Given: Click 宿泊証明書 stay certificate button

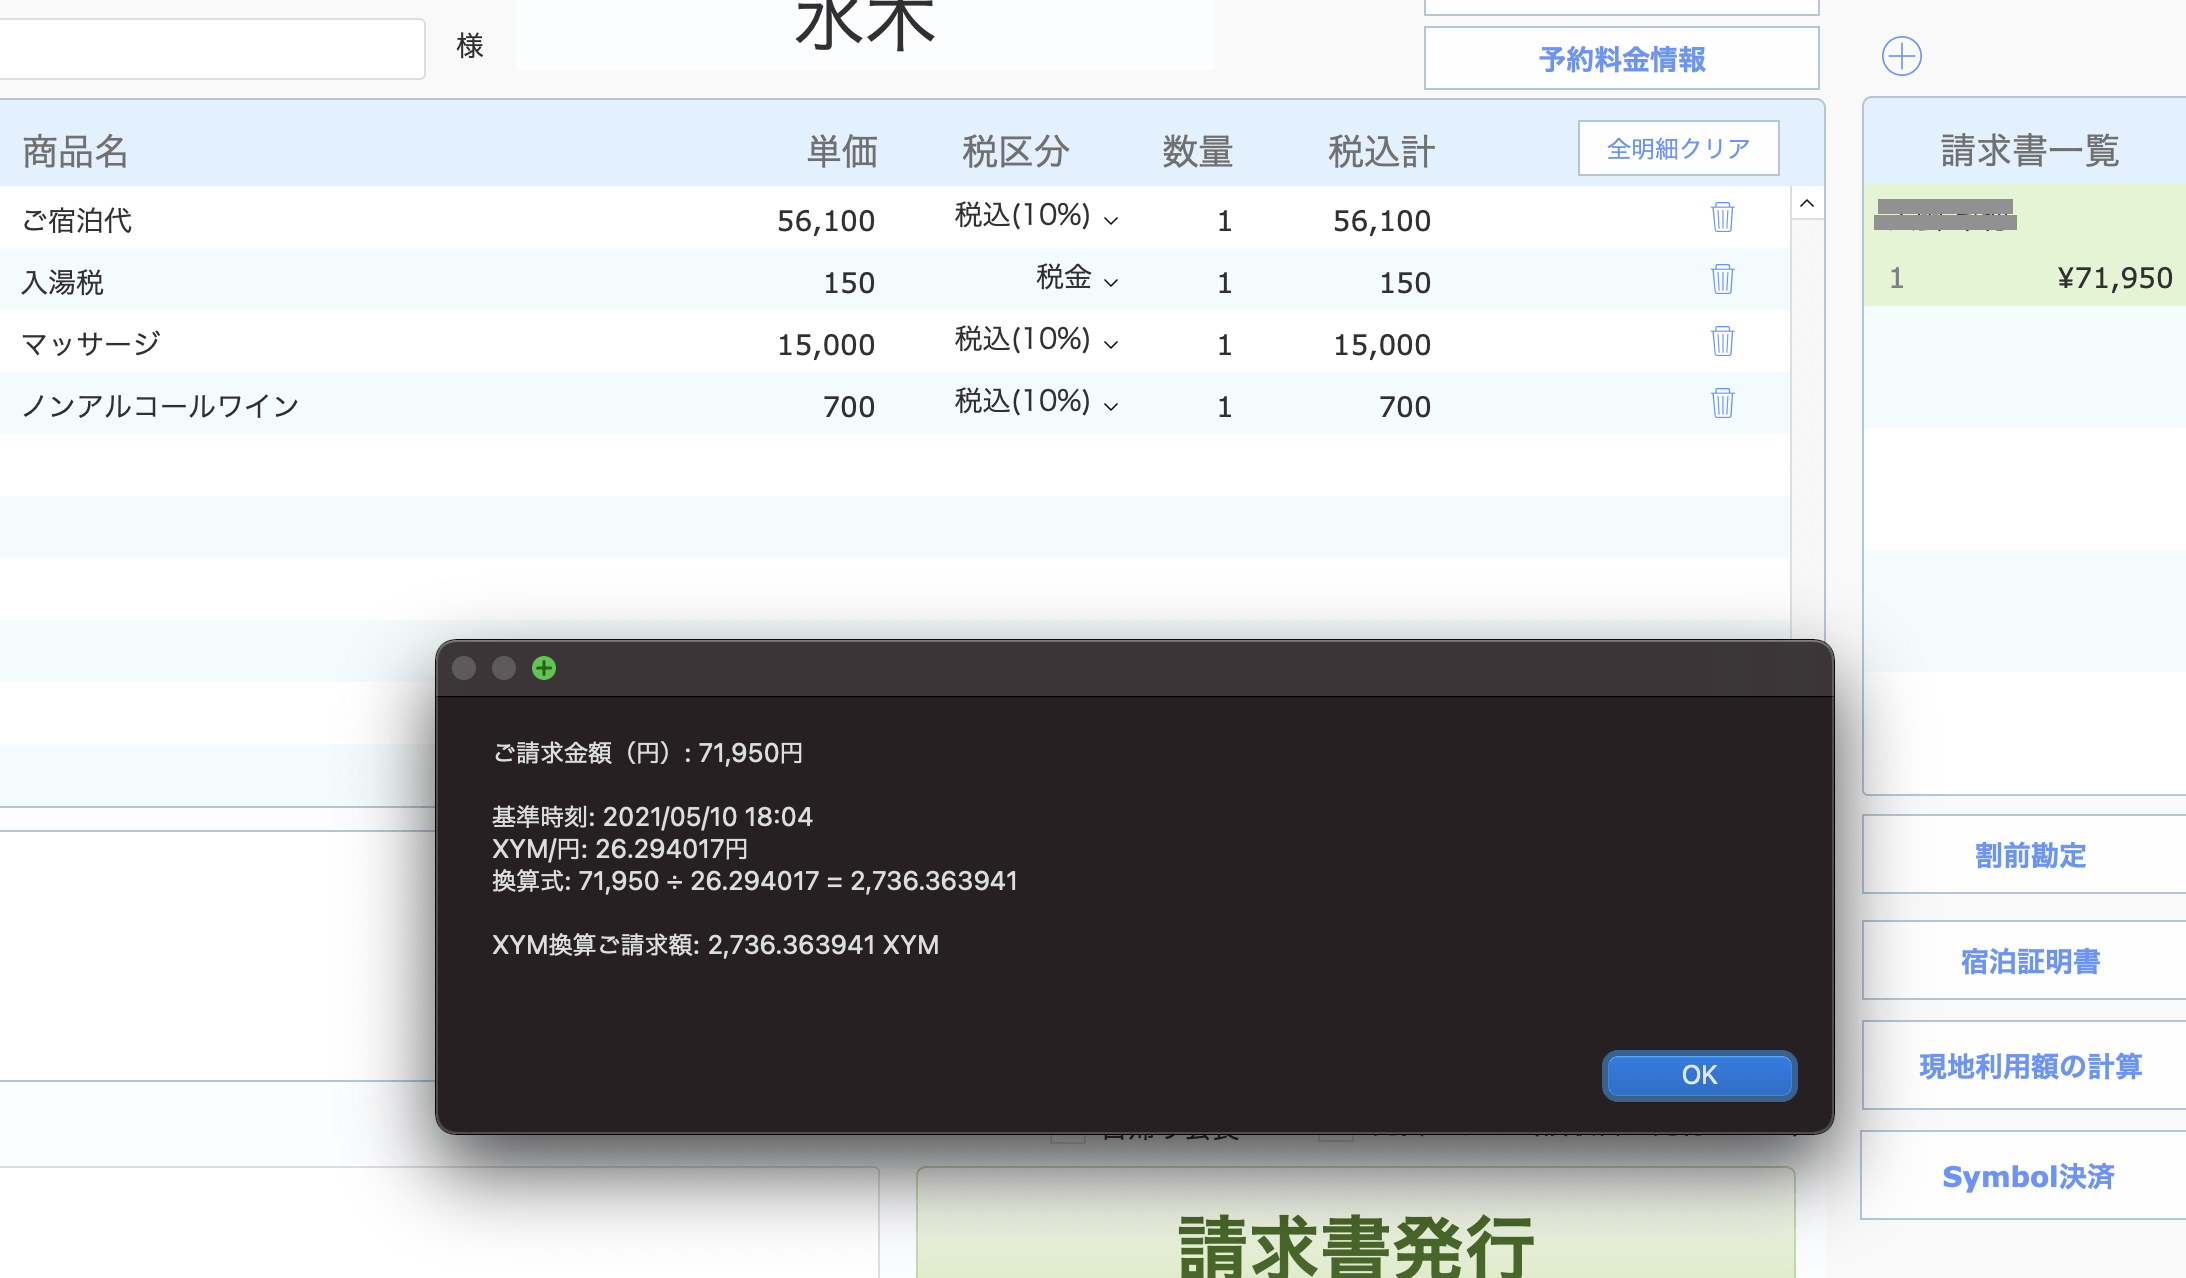Looking at the screenshot, I should click(x=2029, y=961).
